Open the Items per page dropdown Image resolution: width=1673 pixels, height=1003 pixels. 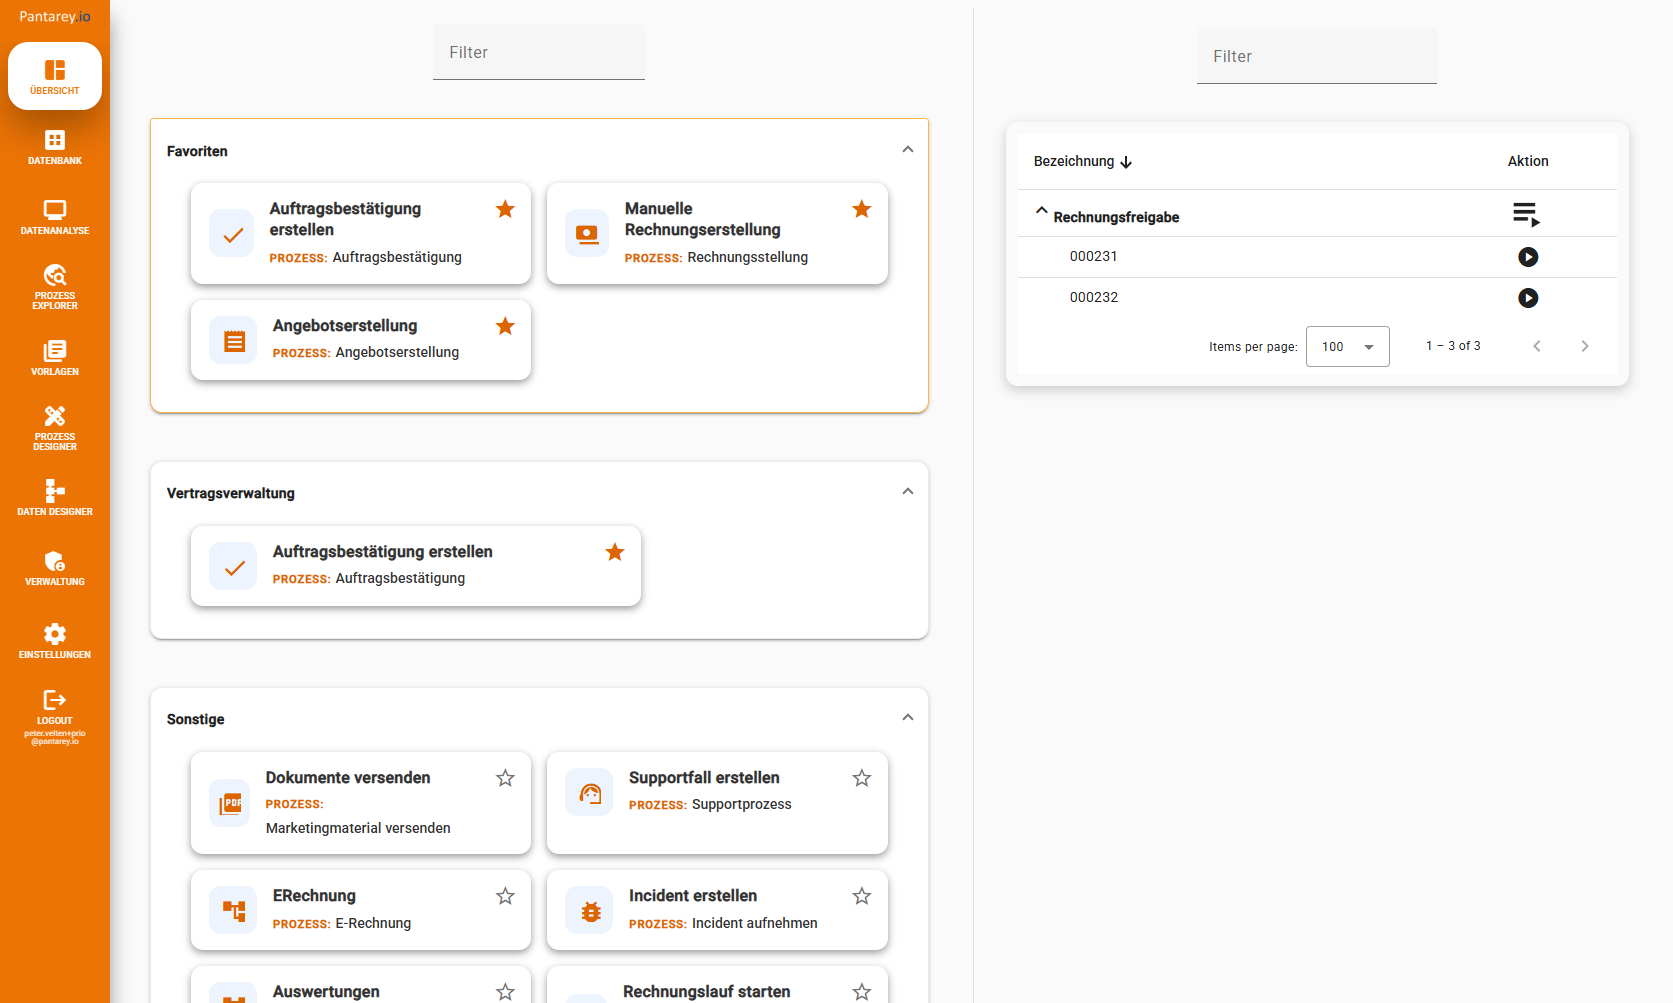1347,346
